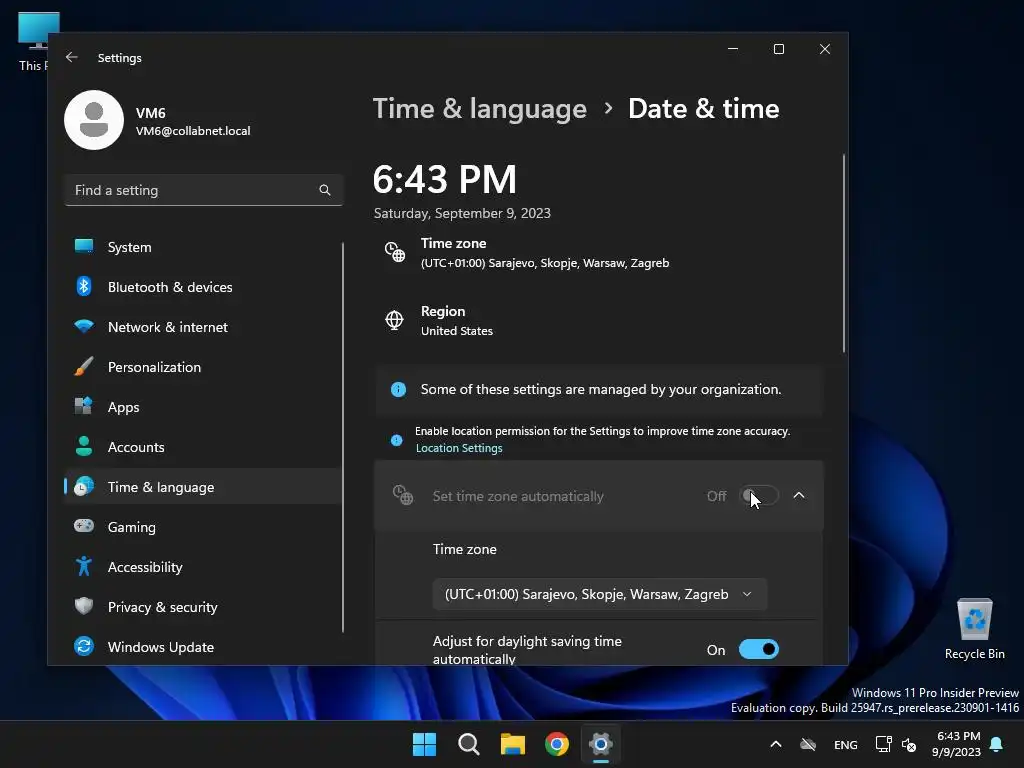Click Time & language breadcrumb
The height and width of the screenshot is (768, 1024).
[x=479, y=108]
